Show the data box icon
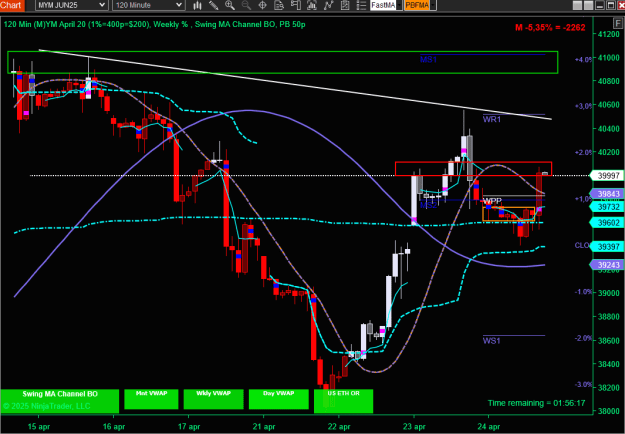The width and height of the screenshot is (625, 434). [x=279, y=5]
